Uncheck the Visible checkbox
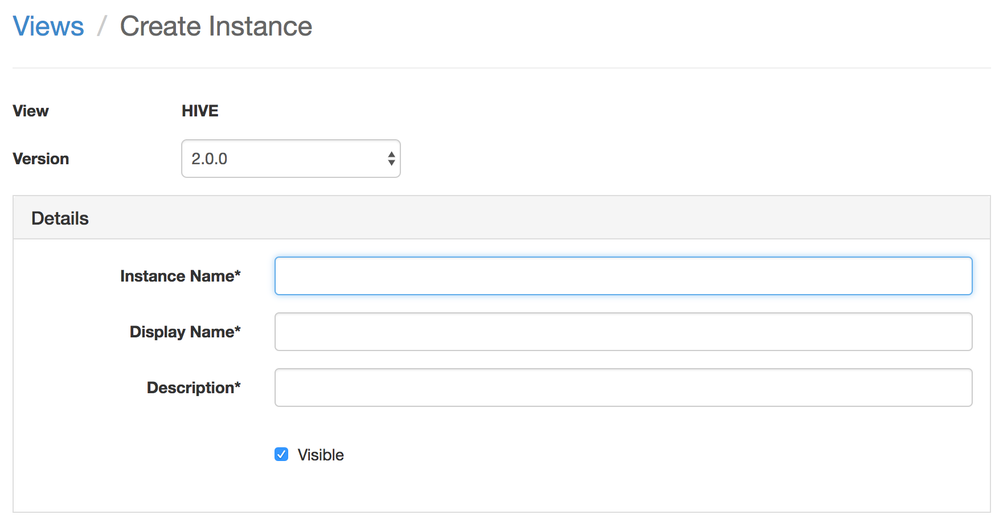The height and width of the screenshot is (521, 999). (281, 454)
